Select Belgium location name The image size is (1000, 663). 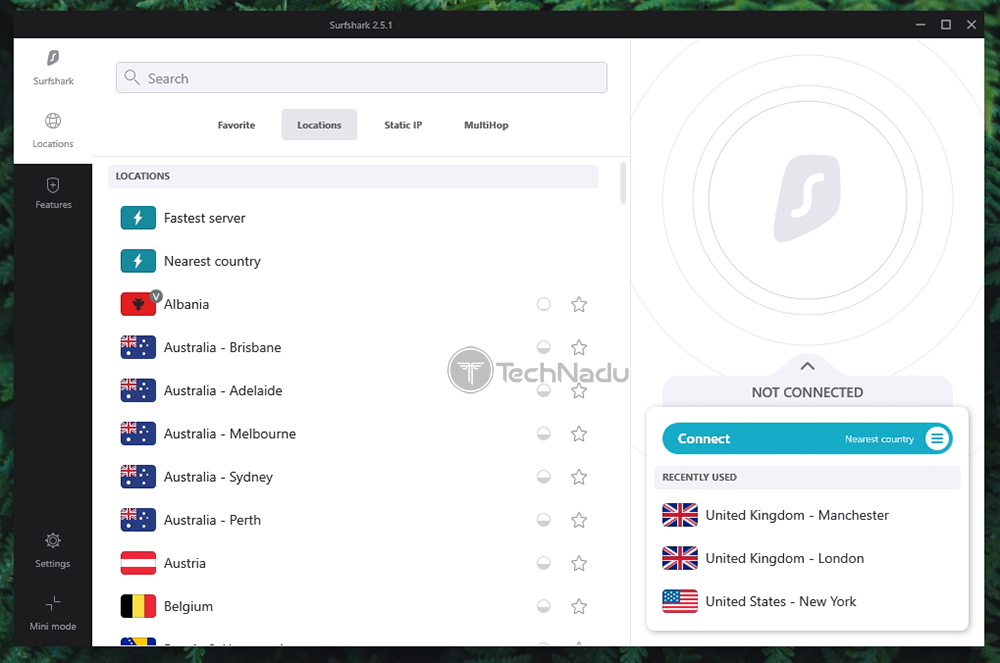(x=188, y=606)
